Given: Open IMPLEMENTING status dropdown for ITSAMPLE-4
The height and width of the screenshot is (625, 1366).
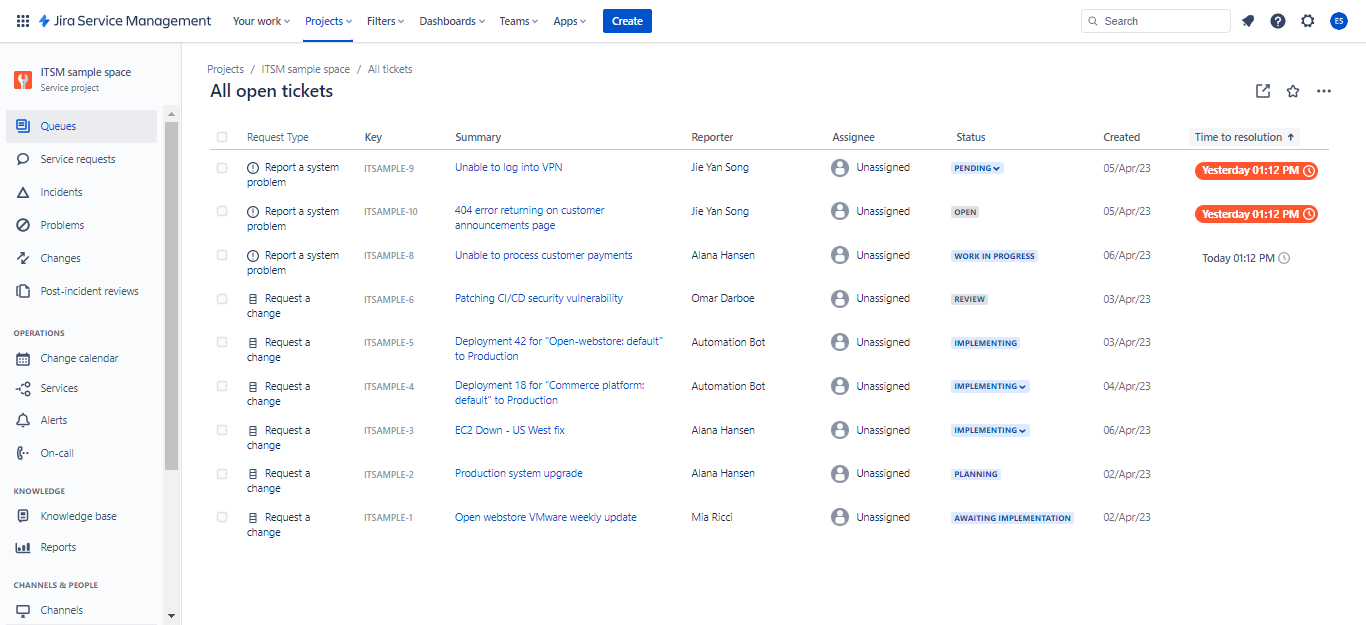Looking at the screenshot, I should (x=990, y=386).
